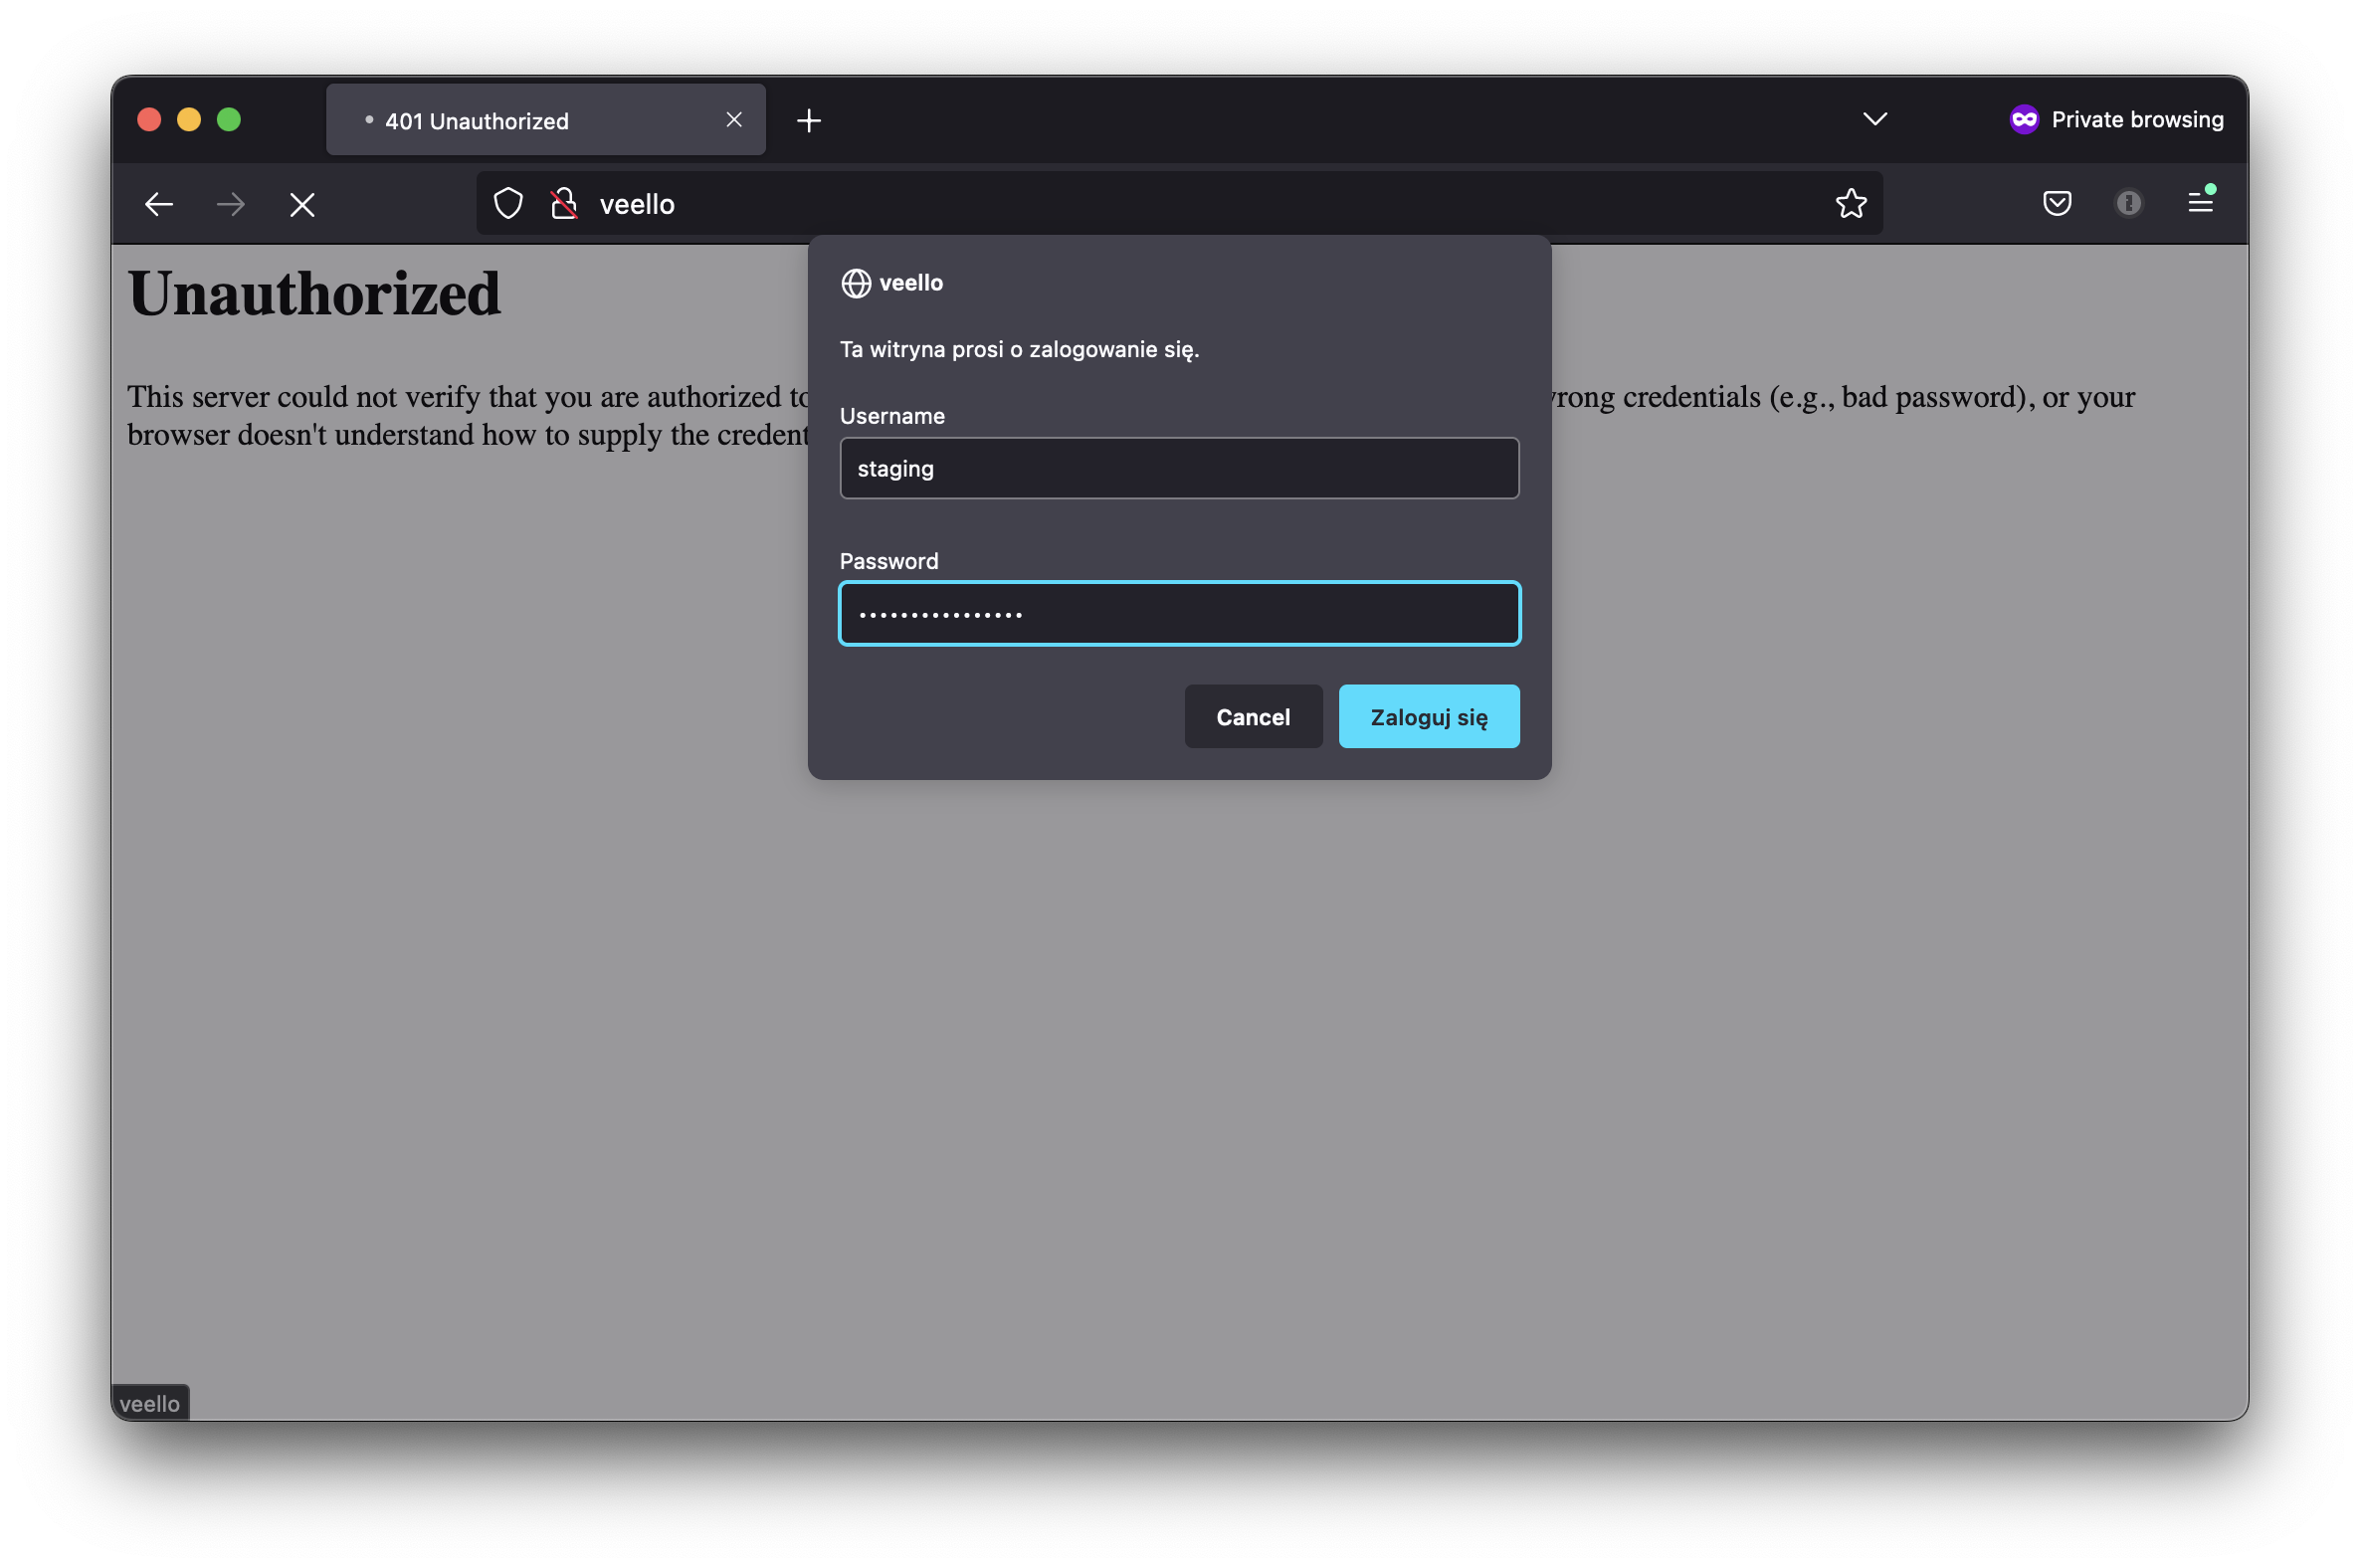
Task: Click the insecure connection padlock icon
Action: [x=564, y=203]
